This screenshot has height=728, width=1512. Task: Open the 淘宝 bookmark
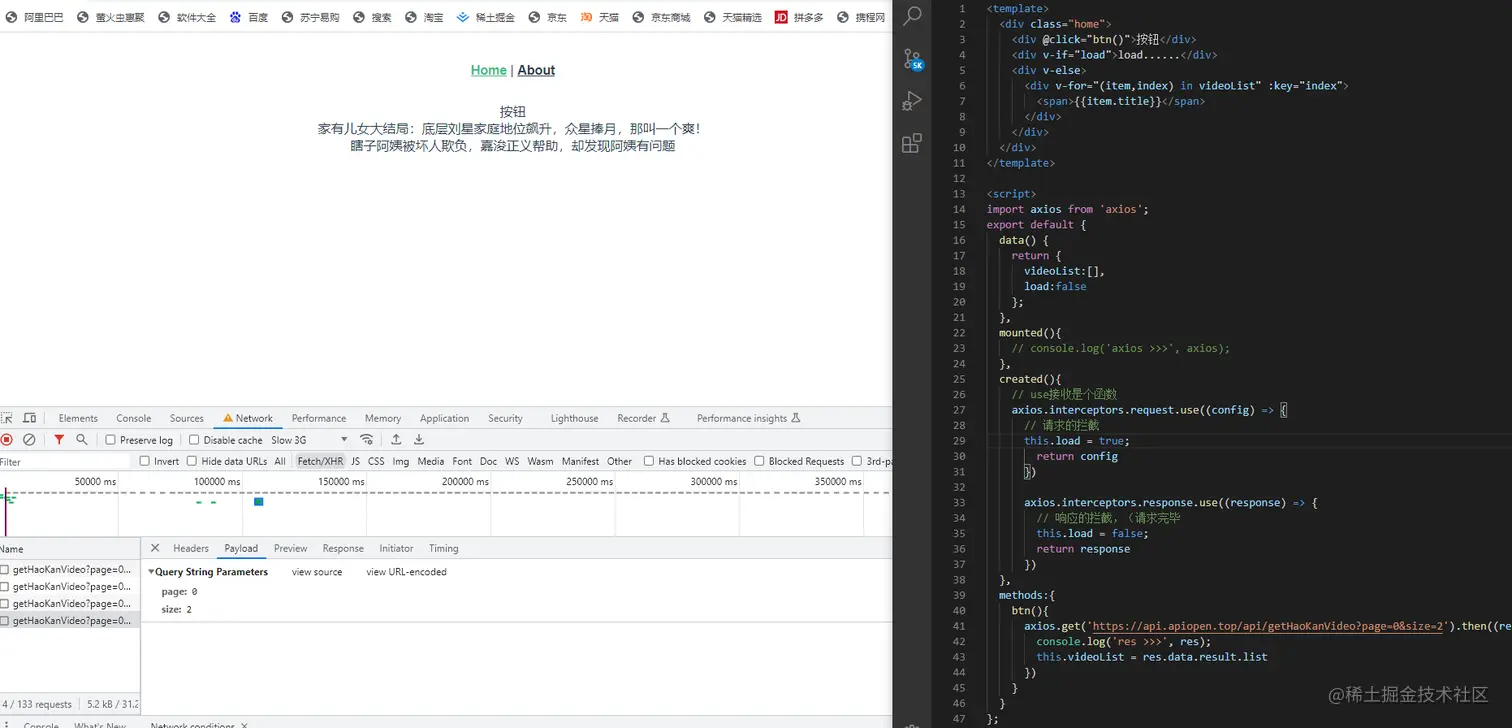424,17
